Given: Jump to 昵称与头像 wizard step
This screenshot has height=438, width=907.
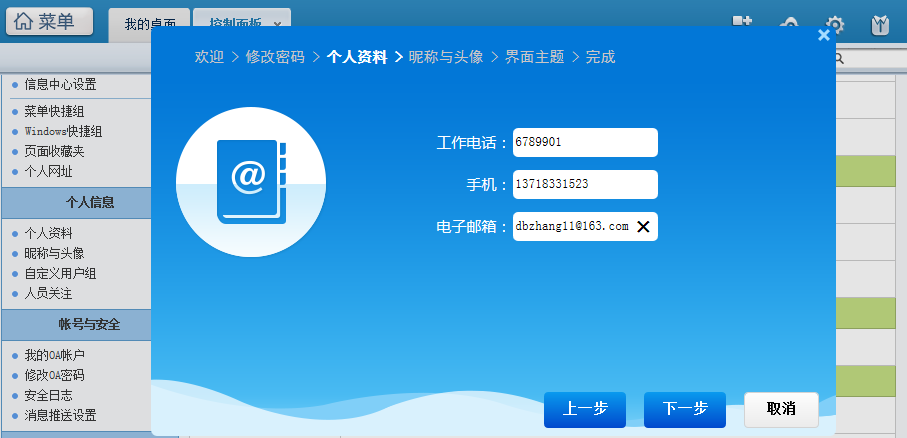Looking at the screenshot, I should 446,57.
